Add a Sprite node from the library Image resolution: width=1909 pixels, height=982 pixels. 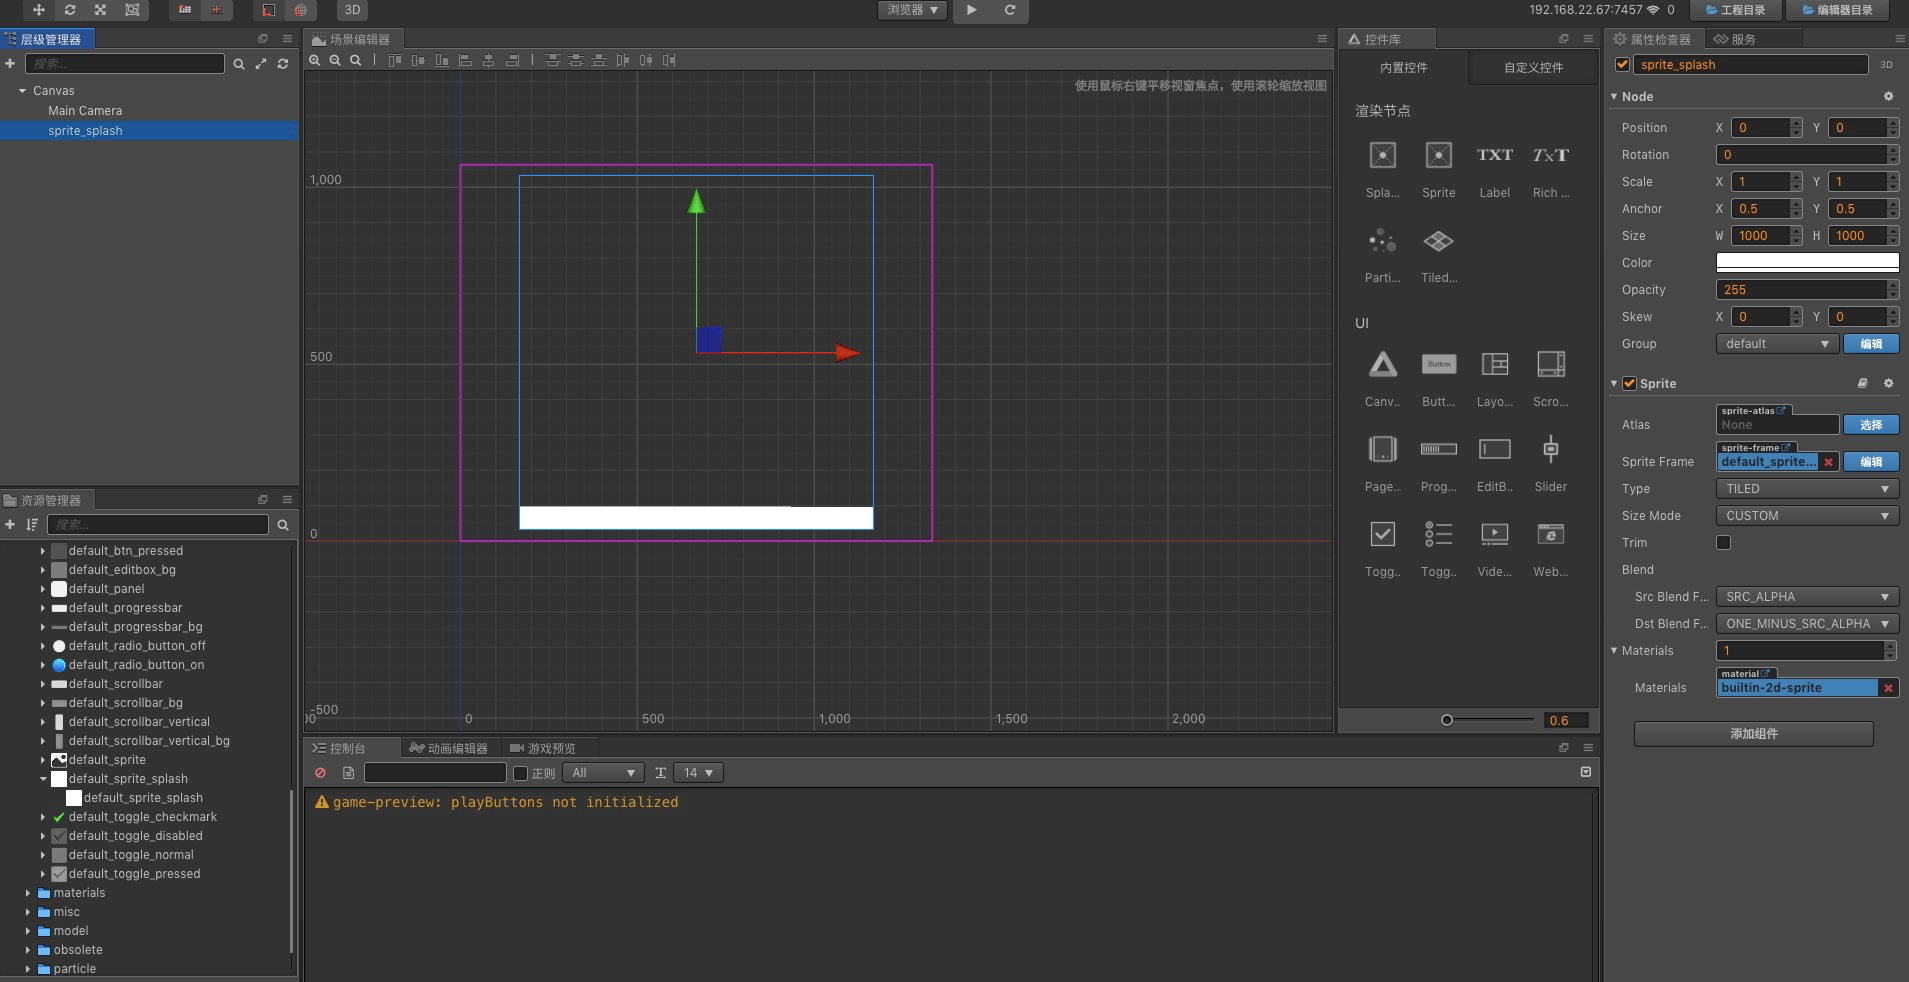click(1438, 169)
